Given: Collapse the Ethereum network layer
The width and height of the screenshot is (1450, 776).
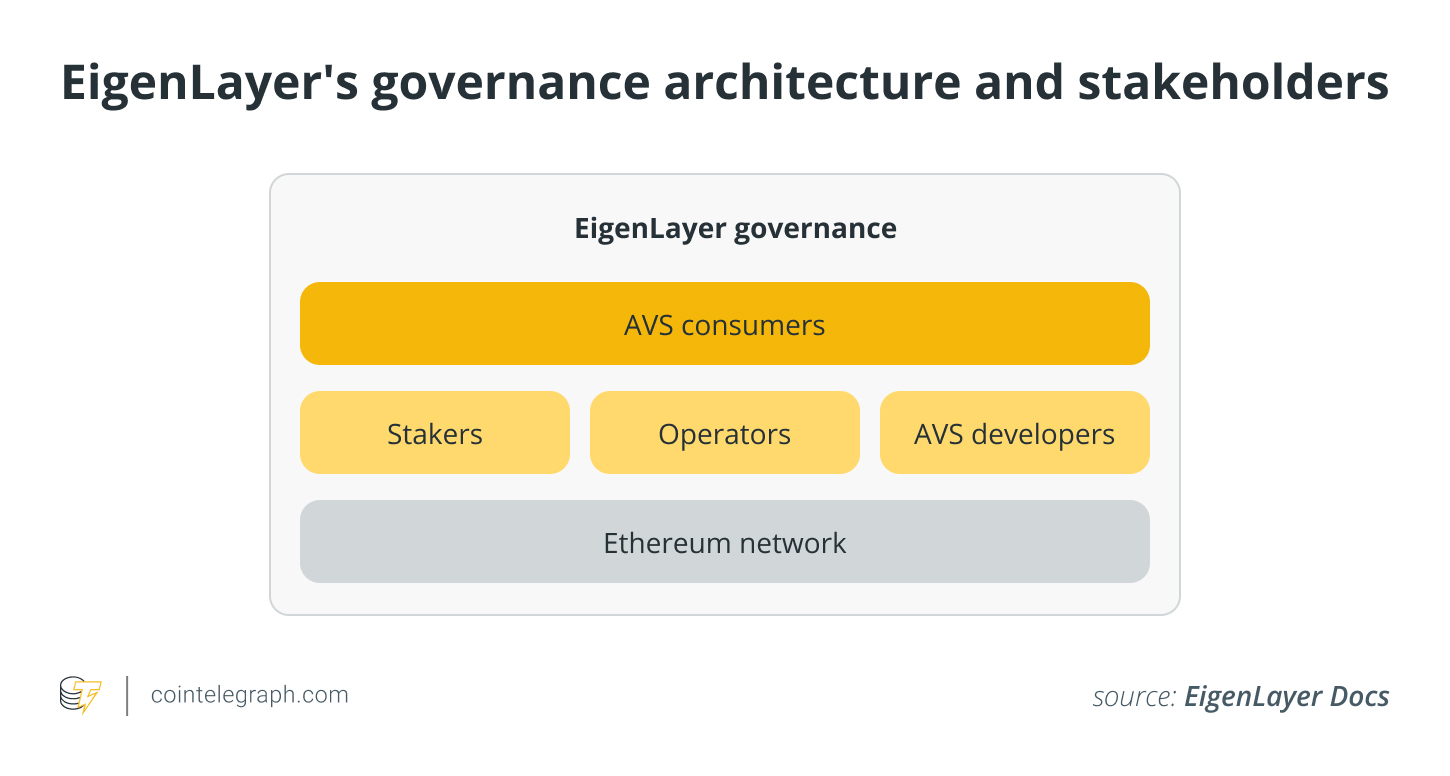Looking at the screenshot, I should [x=724, y=542].
